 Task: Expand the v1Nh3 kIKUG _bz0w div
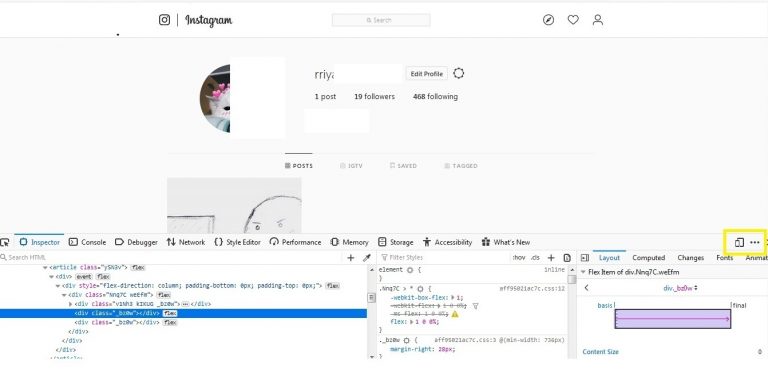click(71, 304)
